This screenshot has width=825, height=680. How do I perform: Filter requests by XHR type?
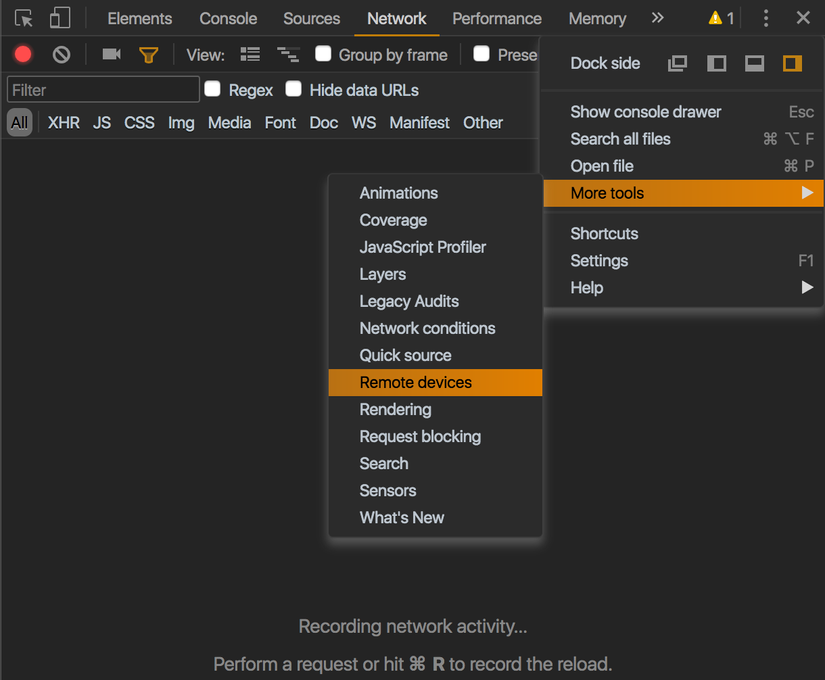point(64,123)
